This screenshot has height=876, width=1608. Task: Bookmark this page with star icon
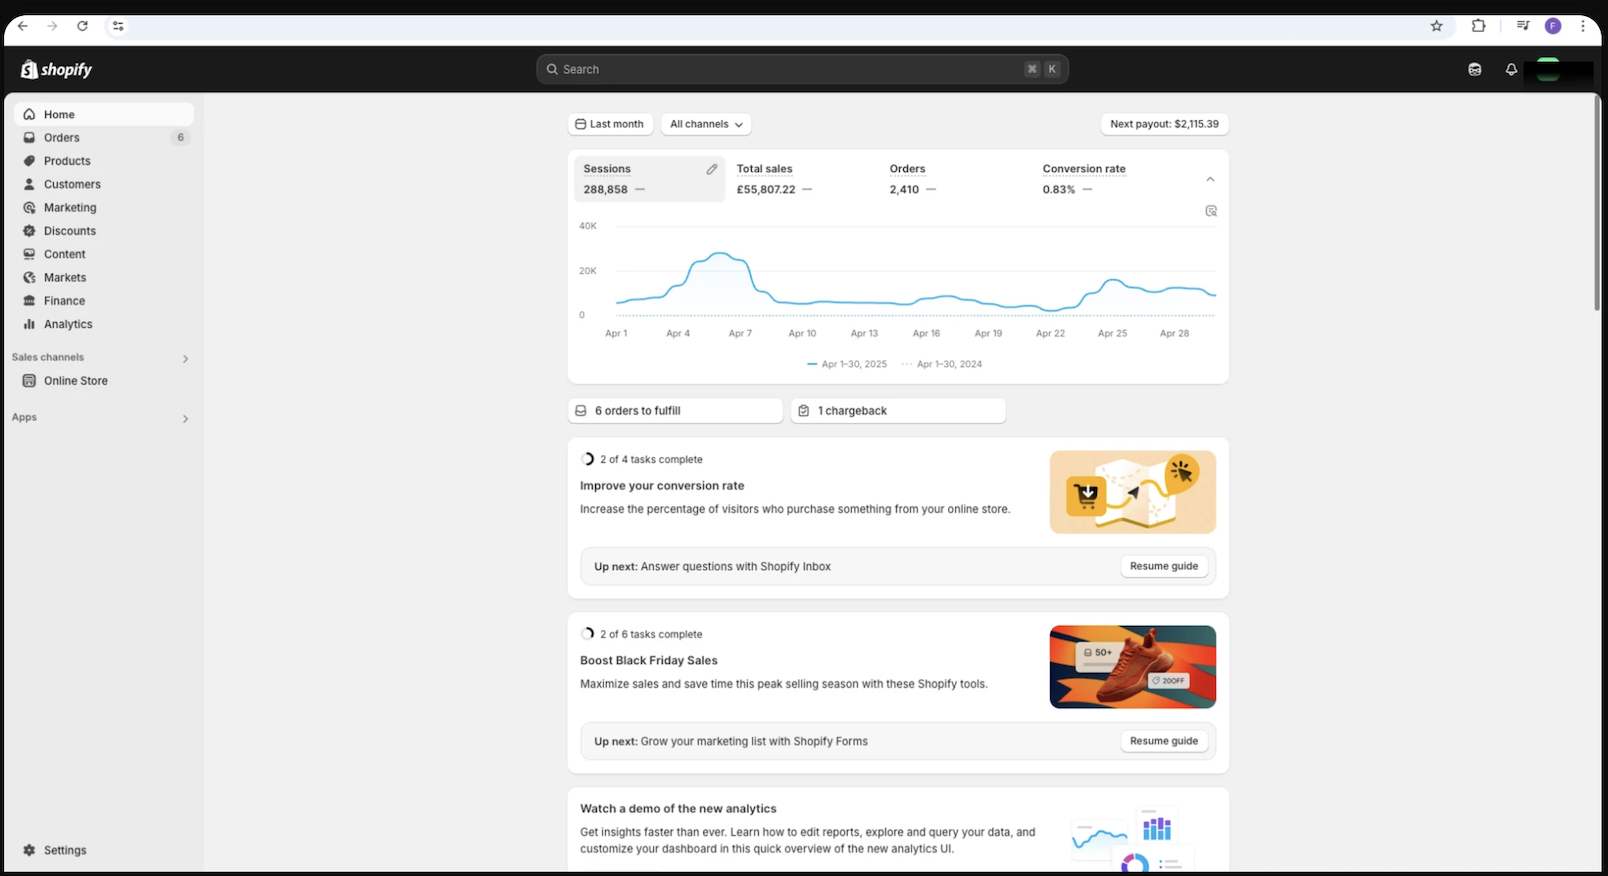pos(1436,26)
